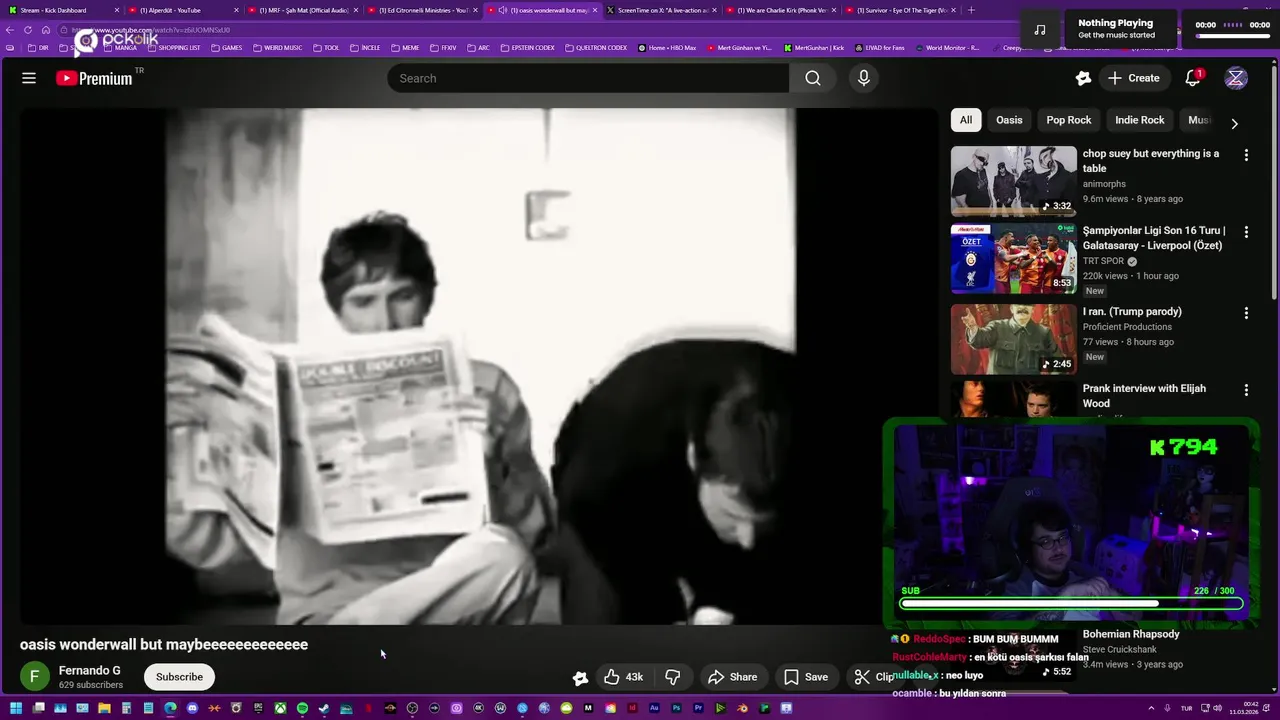Viewport: 1280px width, 720px height.
Task: Open I ran. Trump parody thumbnail
Action: (1013, 339)
